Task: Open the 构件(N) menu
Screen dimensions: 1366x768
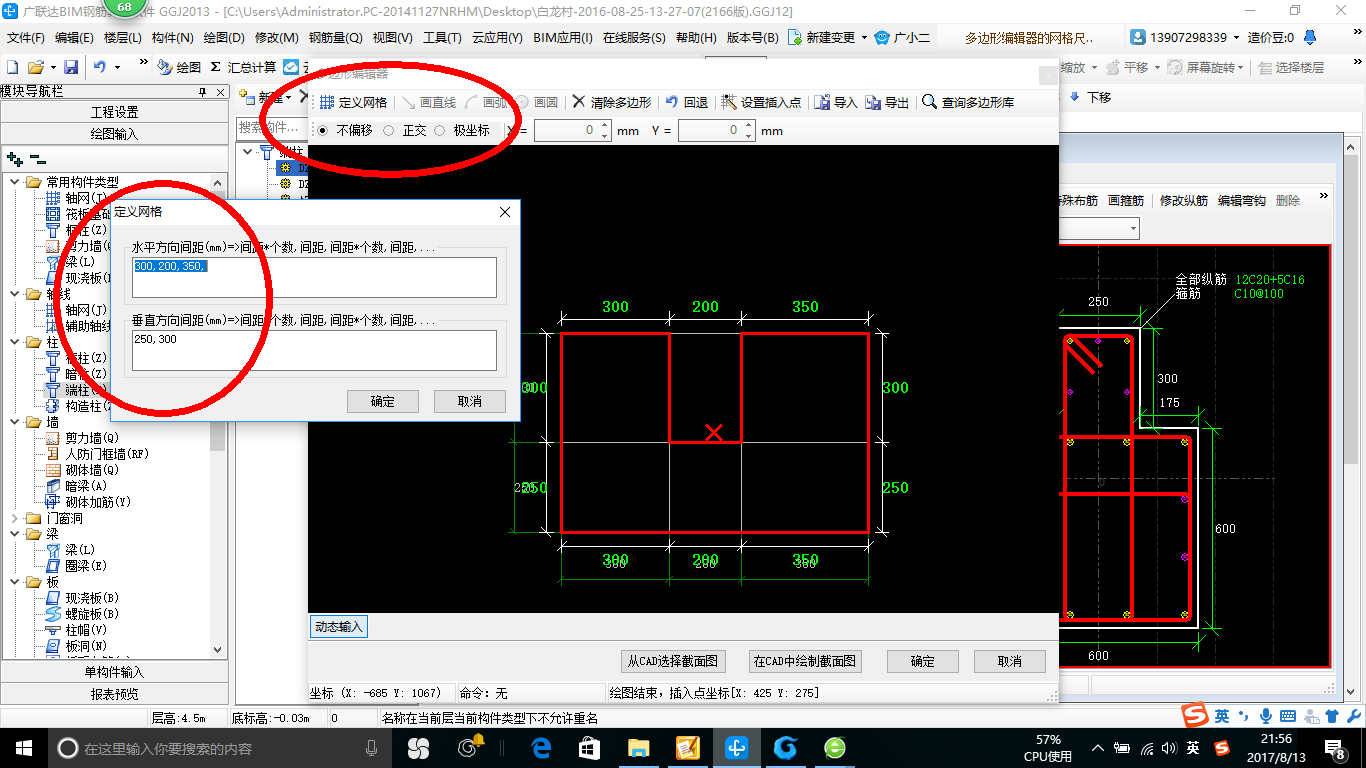Action: point(172,38)
